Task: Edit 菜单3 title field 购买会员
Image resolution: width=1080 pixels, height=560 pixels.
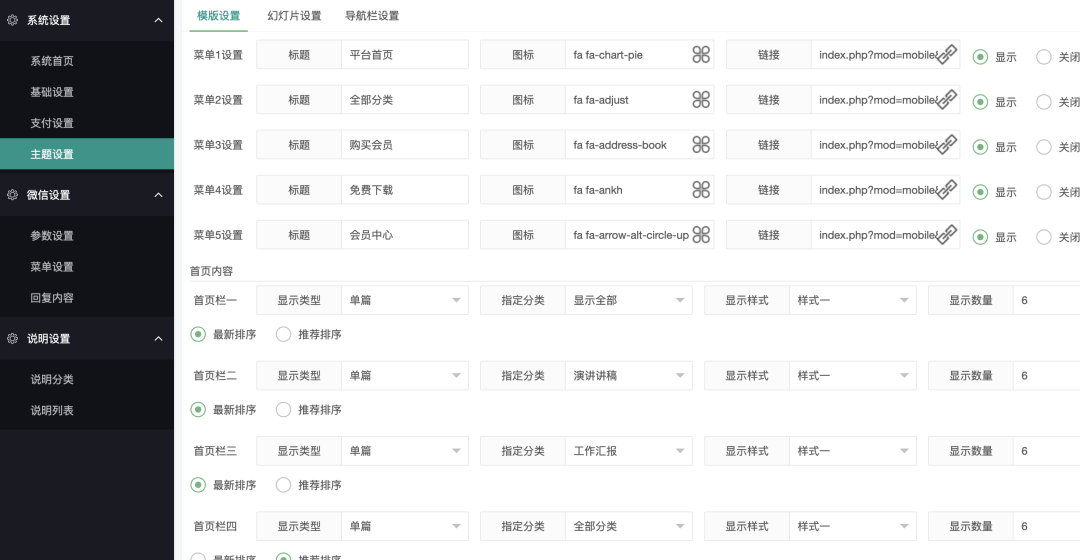Action: pyautogui.click(x=404, y=145)
